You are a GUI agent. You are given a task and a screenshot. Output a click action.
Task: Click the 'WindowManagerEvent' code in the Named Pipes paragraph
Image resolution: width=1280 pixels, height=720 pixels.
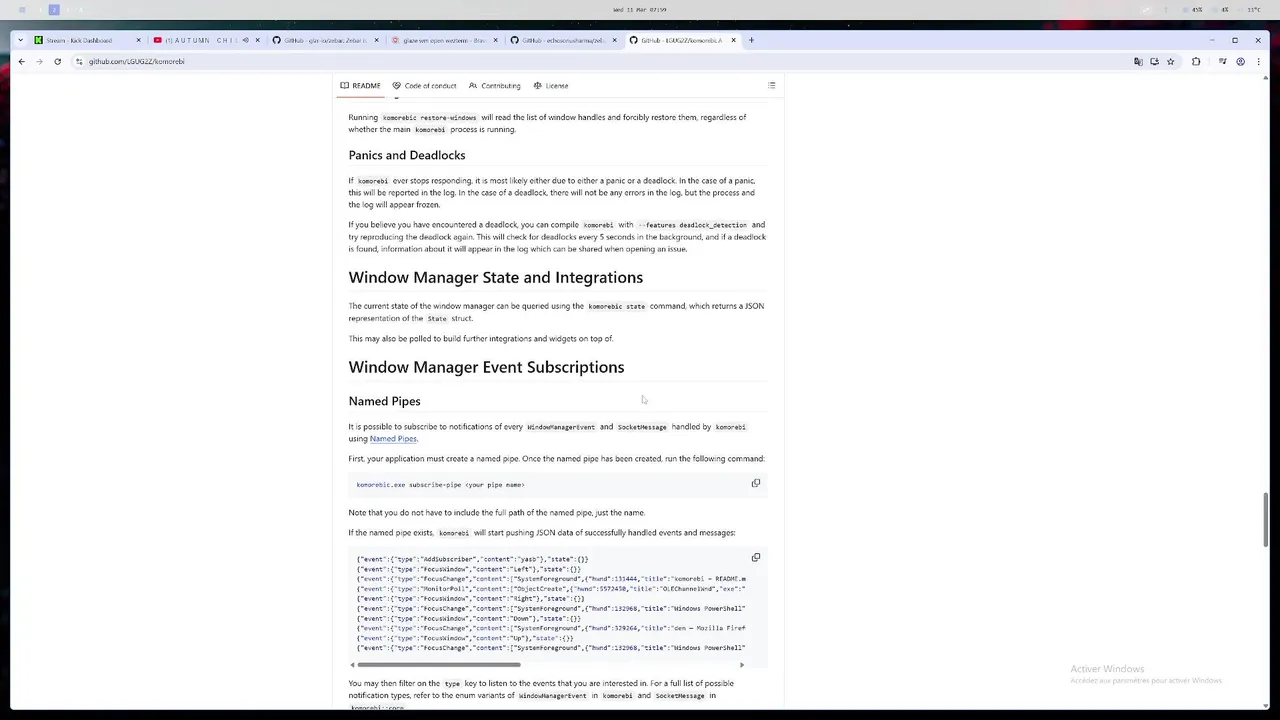(561, 427)
